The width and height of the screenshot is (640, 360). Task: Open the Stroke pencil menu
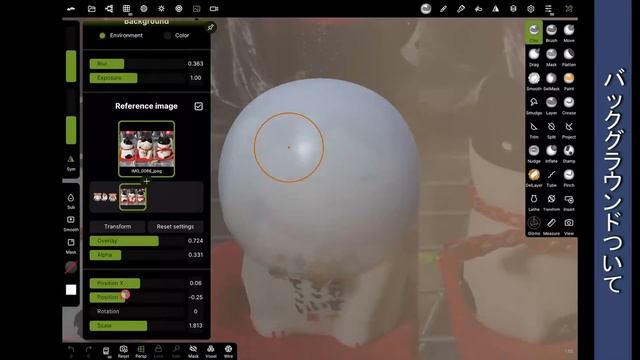click(x=443, y=9)
